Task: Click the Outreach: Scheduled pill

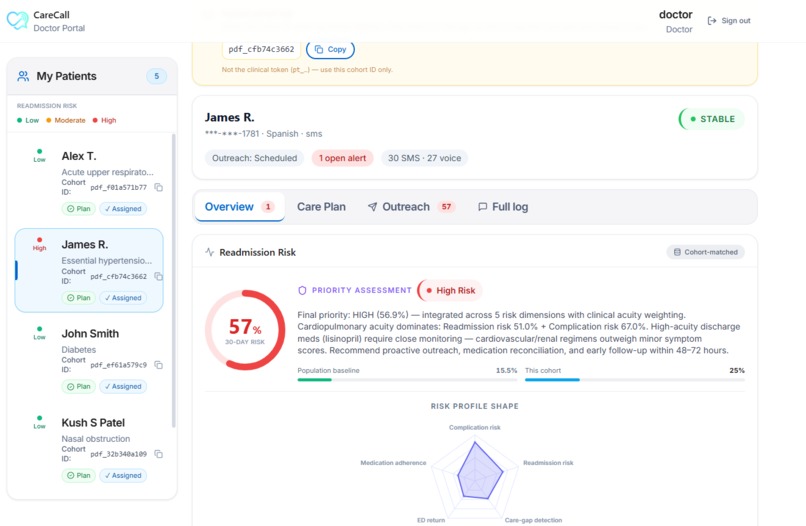Action: point(254,158)
